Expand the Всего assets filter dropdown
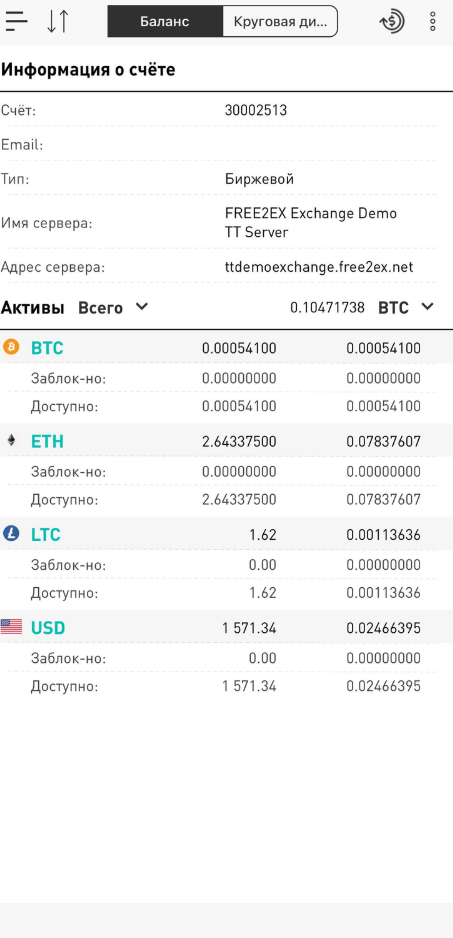453x938 pixels. click(113, 308)
